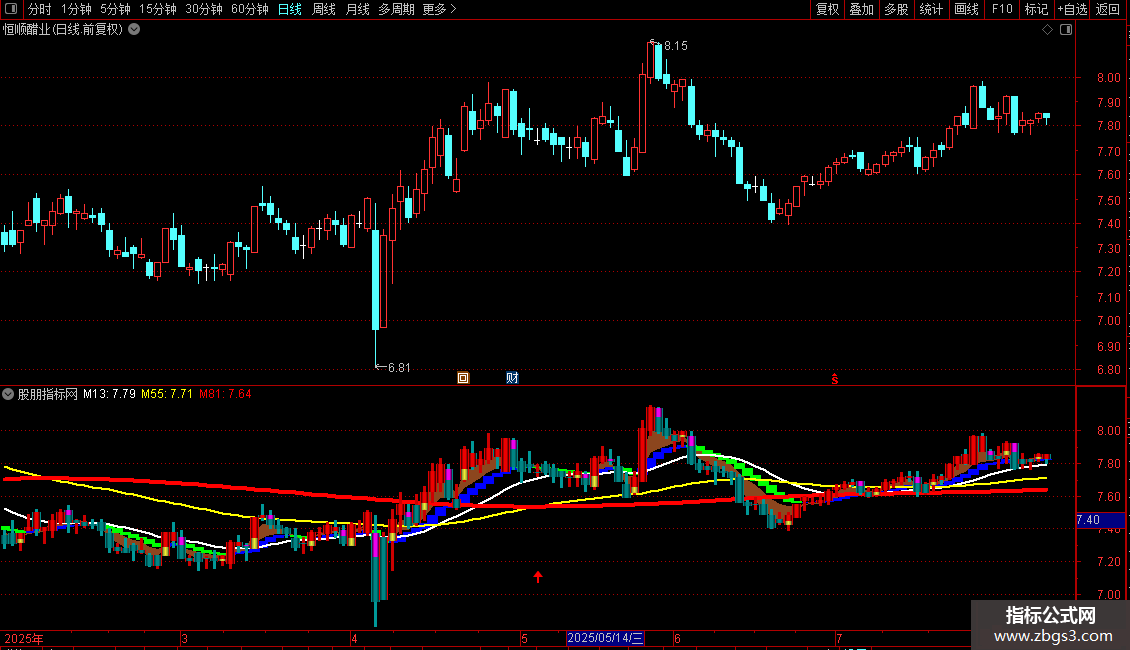Image resolution: width=1130 pixels, height=650 pixels.
Task: Click the 2025年 timeline label
Action: [x=24, y=638]
